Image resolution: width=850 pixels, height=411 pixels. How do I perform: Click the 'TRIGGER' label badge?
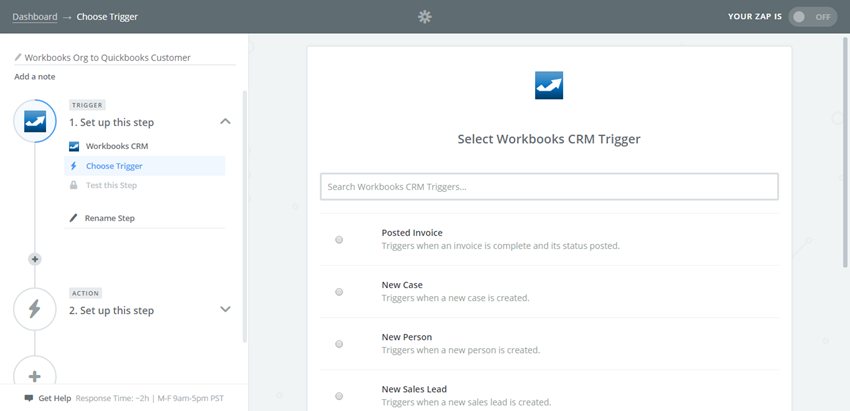pos(87,105)
